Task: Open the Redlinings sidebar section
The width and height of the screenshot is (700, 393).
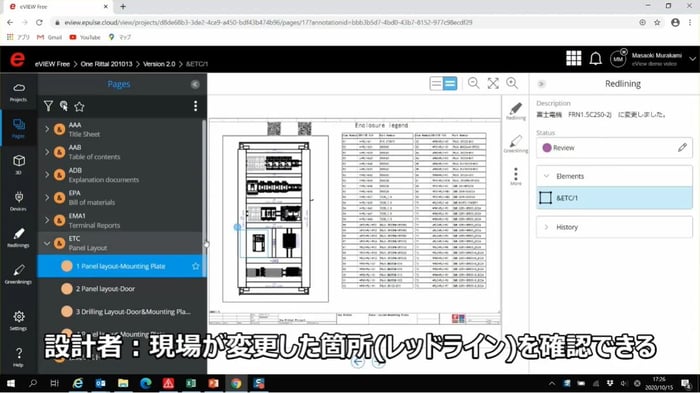Action: coord(18,238)
